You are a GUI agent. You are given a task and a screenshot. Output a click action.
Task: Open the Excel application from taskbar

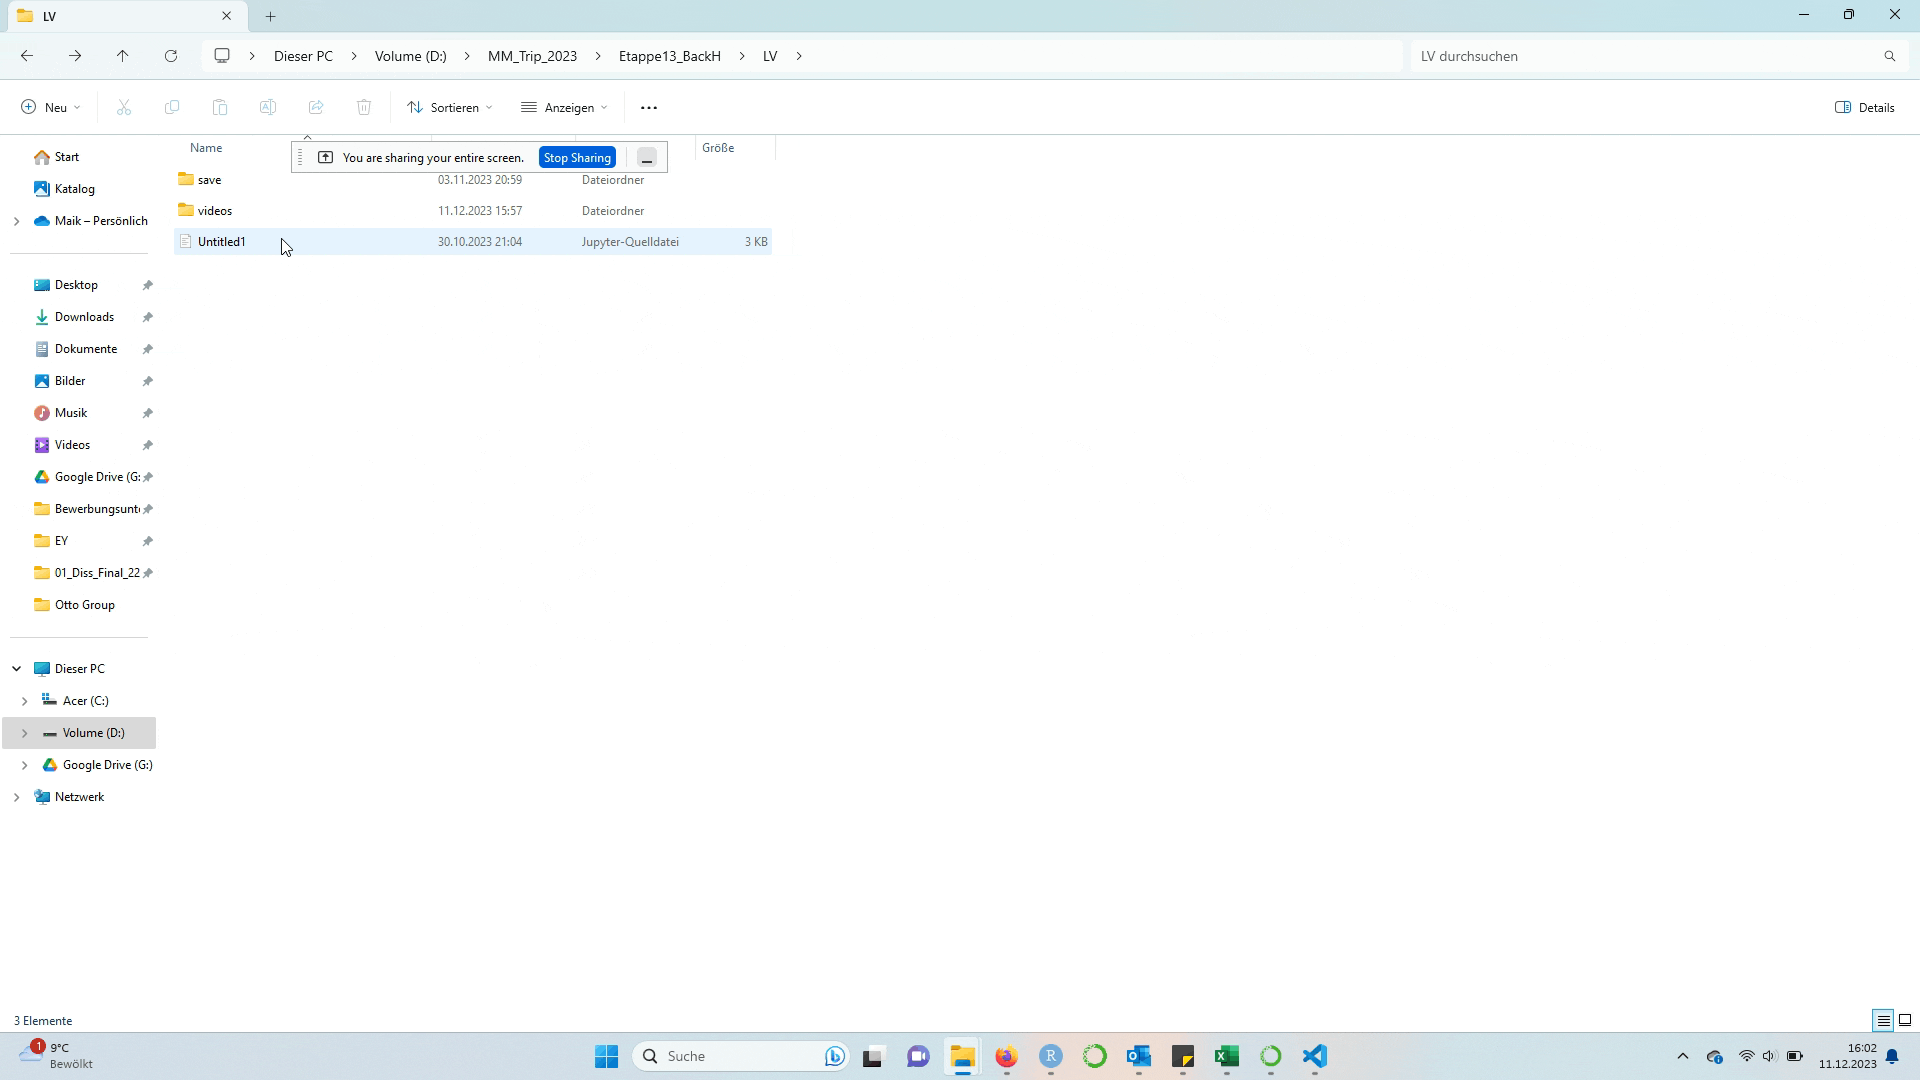click(x=1226, y=1055)
